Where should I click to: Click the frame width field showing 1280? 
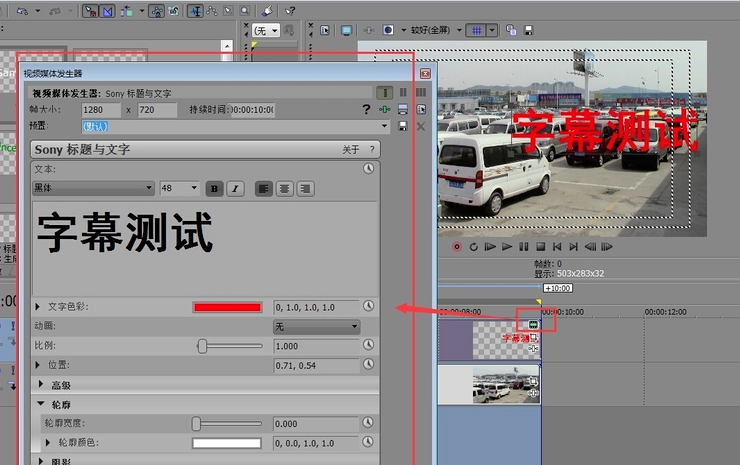pyautogui.click(x=105, y=109)
